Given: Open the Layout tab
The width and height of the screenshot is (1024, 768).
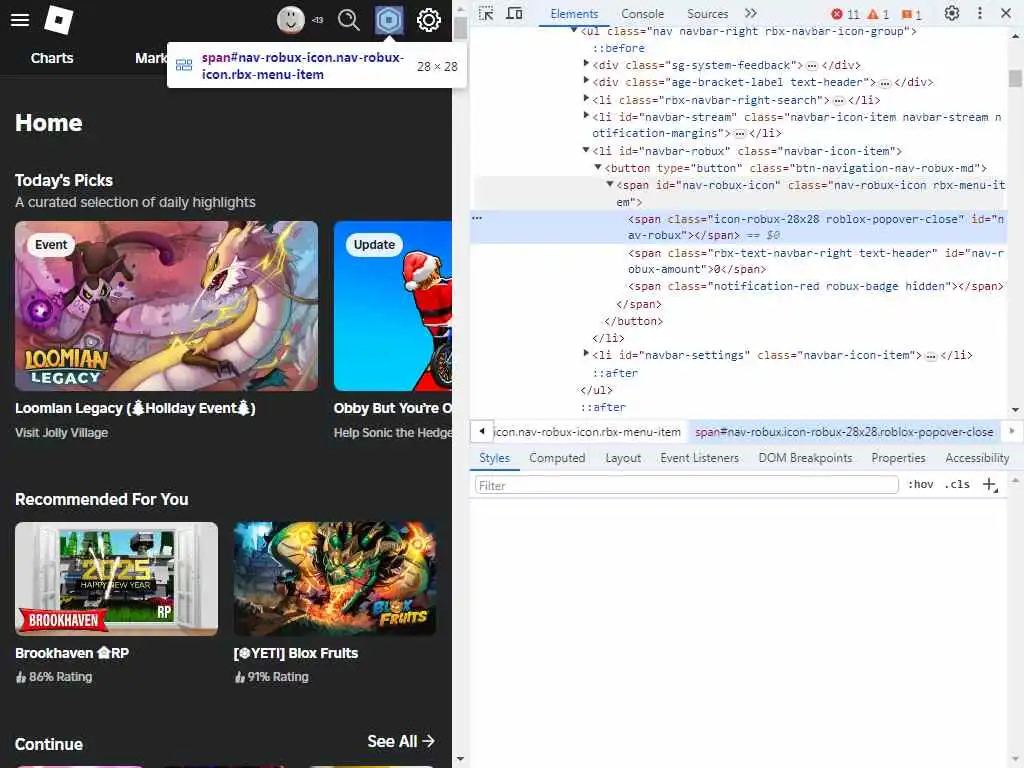Looking at the screenshot, I should (623, 458).
